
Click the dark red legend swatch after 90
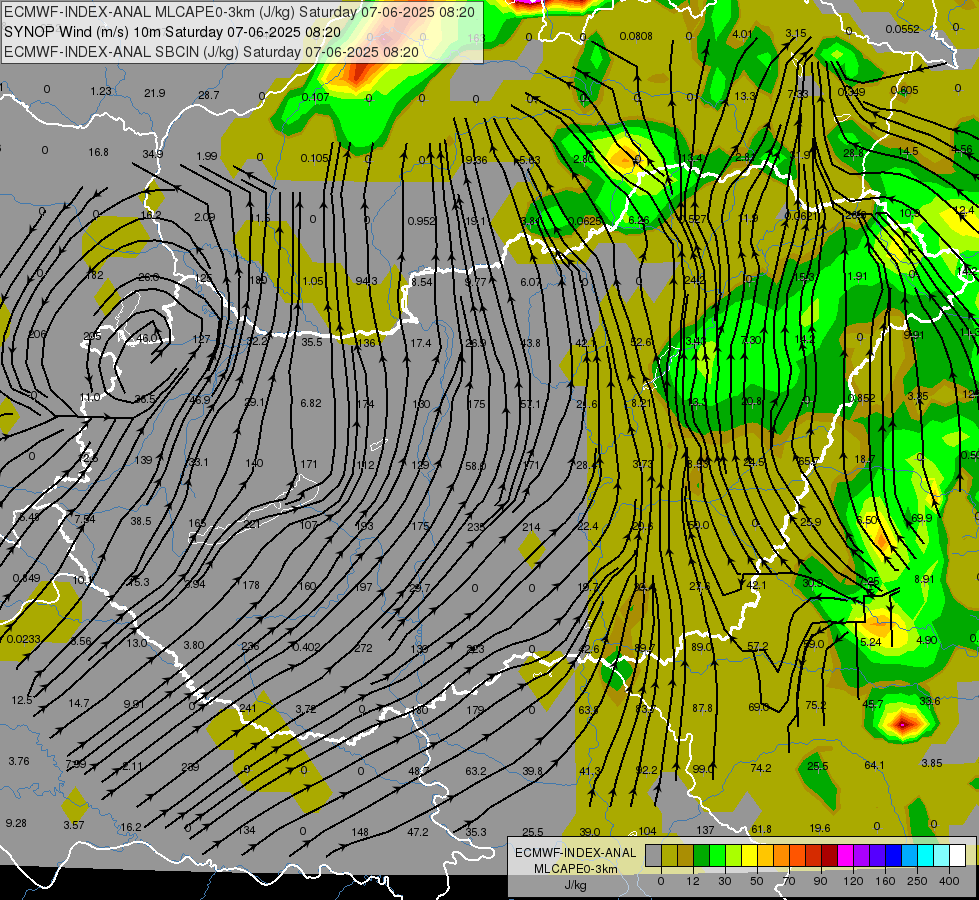coord(829,855)
